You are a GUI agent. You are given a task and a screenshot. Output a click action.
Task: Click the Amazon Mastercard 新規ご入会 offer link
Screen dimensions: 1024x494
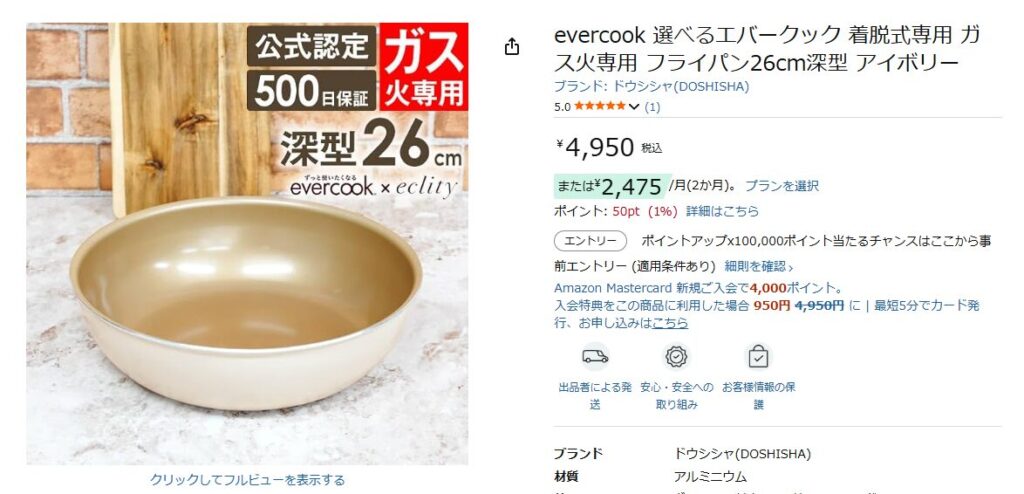(699, 288)
